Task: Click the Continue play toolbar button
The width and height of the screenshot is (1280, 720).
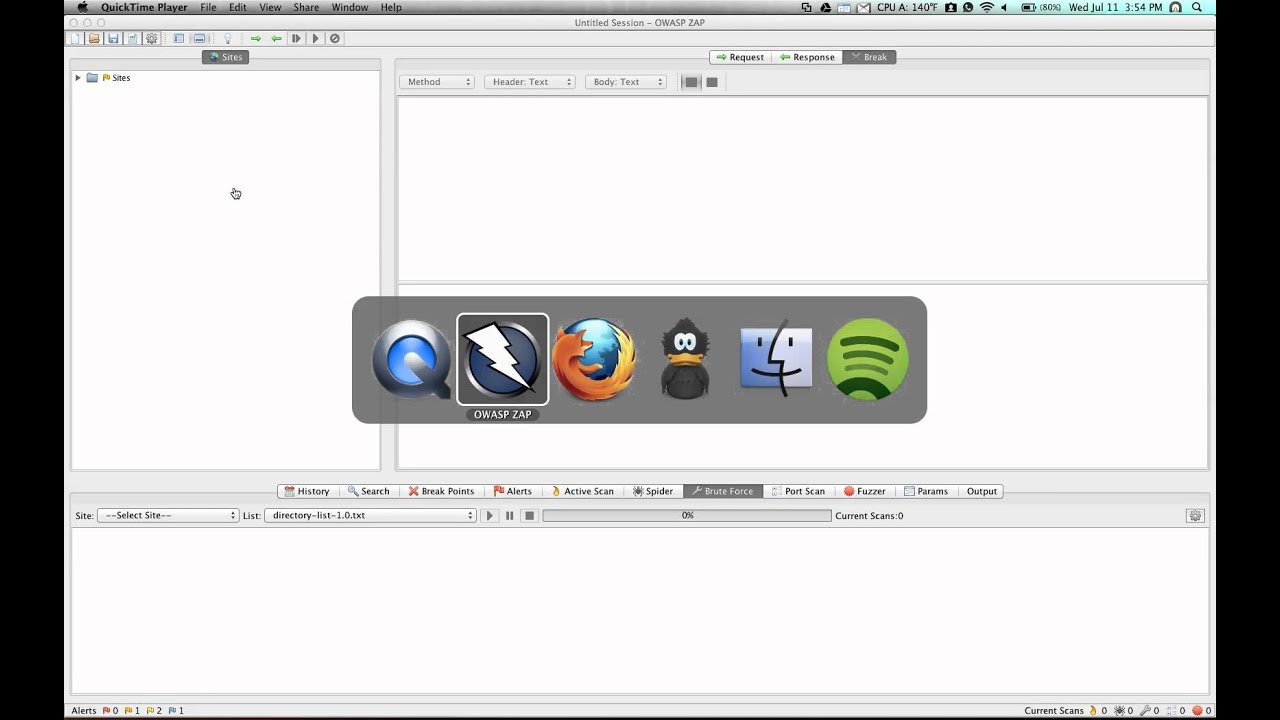Action: click(315, 38)
